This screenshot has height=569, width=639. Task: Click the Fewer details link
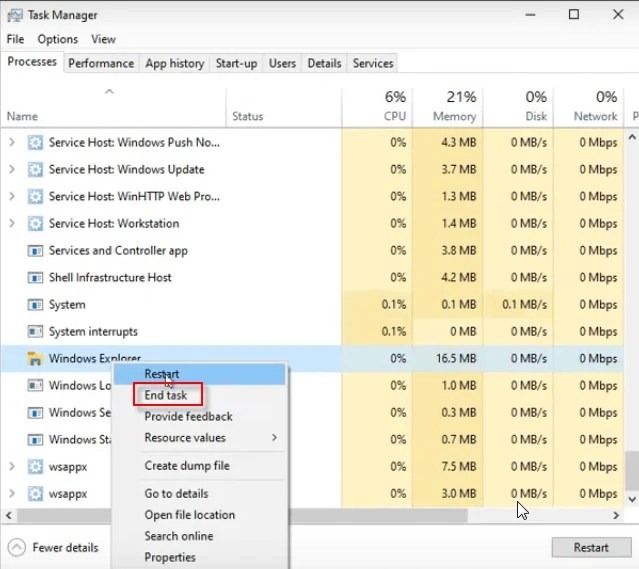[x=65, y=547]
